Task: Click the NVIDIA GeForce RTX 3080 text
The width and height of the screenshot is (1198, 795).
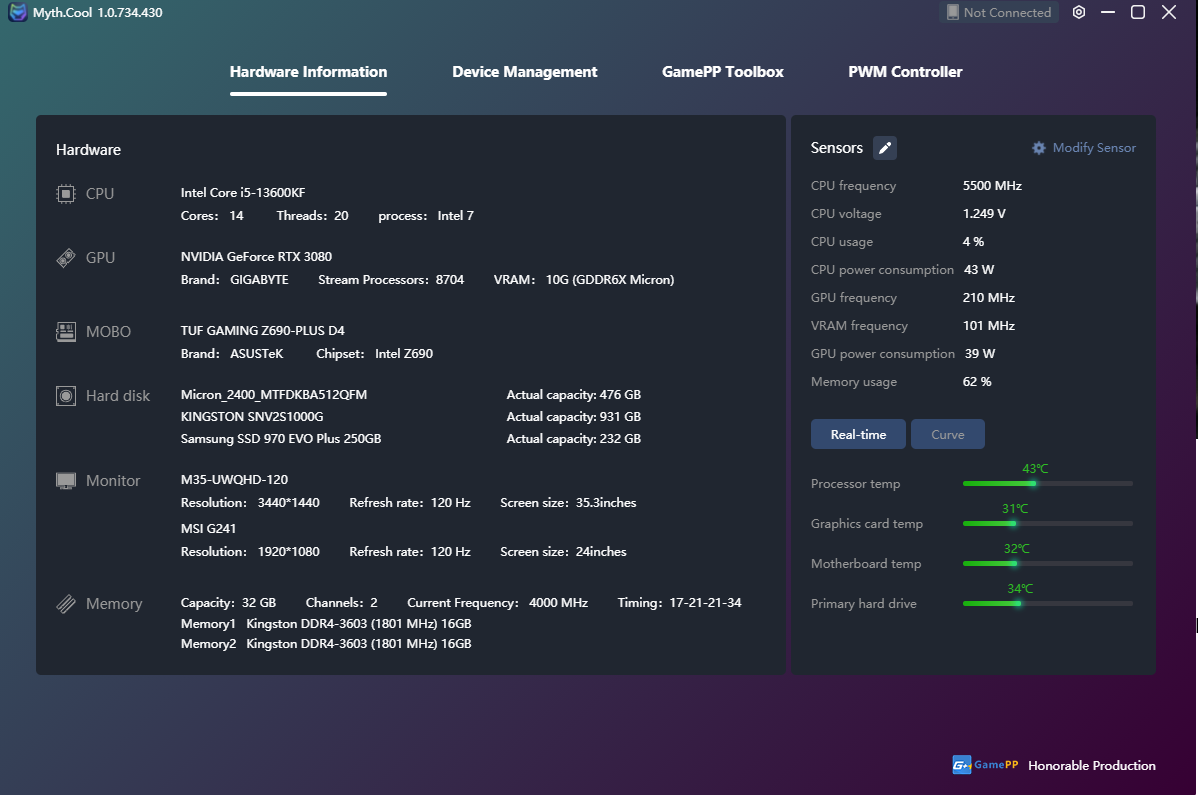Action: (256, 257)
